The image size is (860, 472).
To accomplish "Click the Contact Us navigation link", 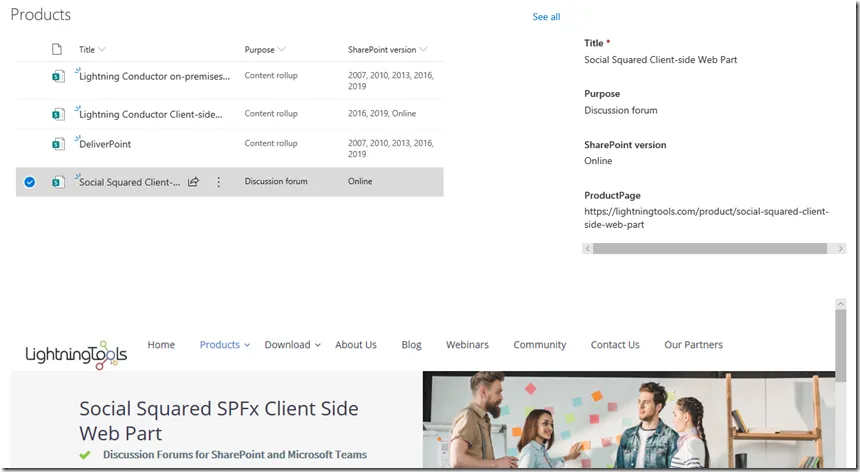I will pos(615,345).
